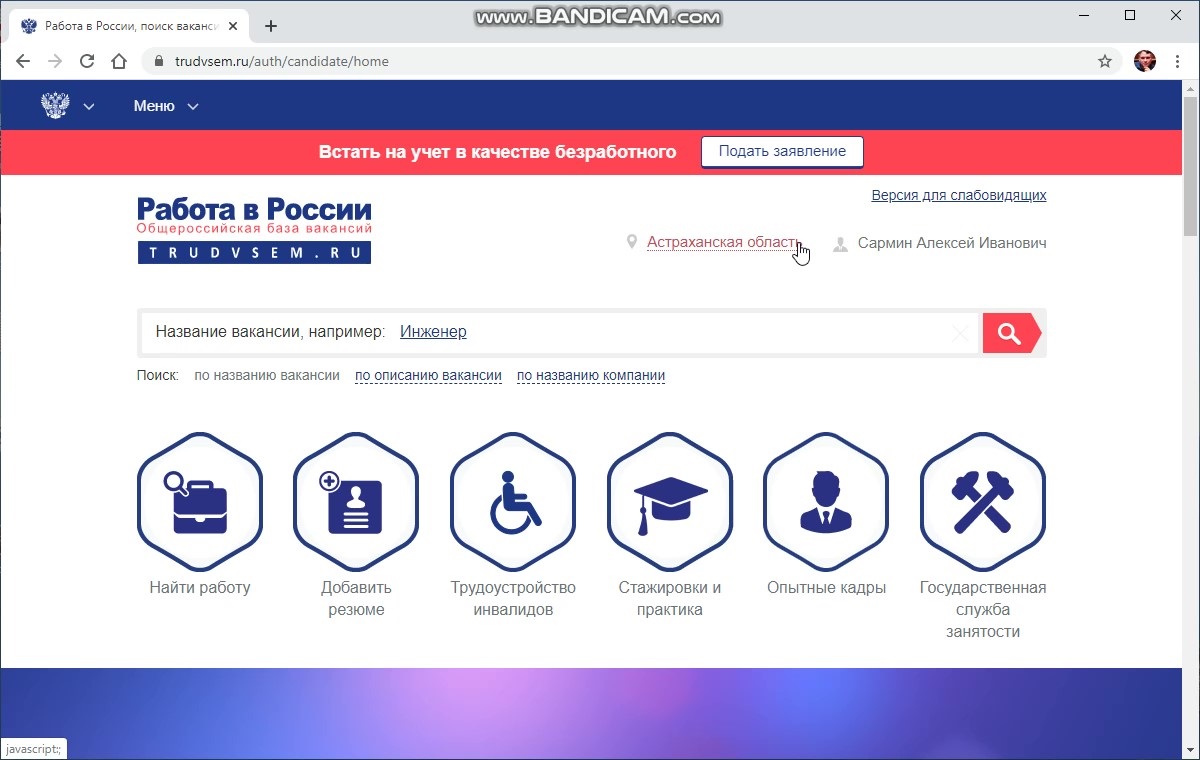View site info via the padlock icon
Image resolution: width=1200 pixels, height=760 pixels.
pos(158,61)
